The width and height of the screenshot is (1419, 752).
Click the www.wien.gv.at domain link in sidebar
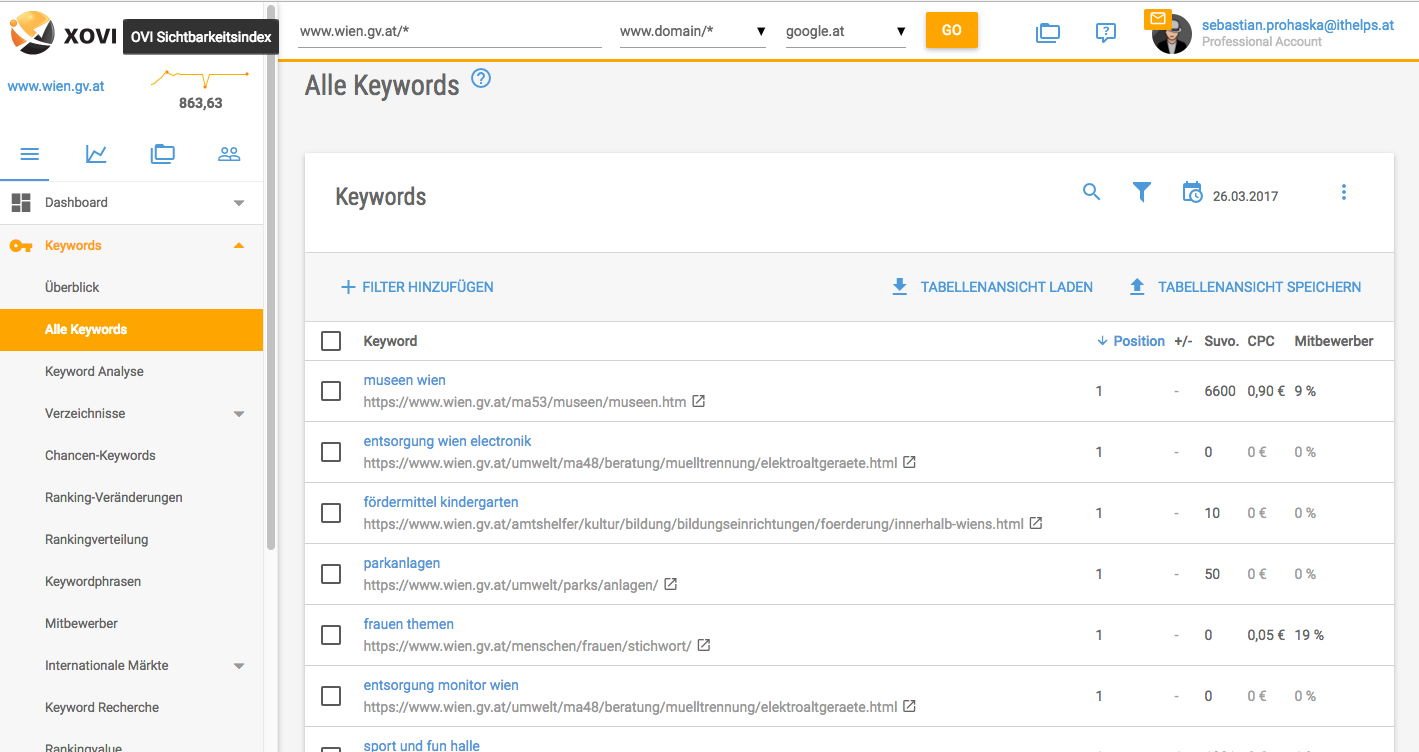point(56,86)
